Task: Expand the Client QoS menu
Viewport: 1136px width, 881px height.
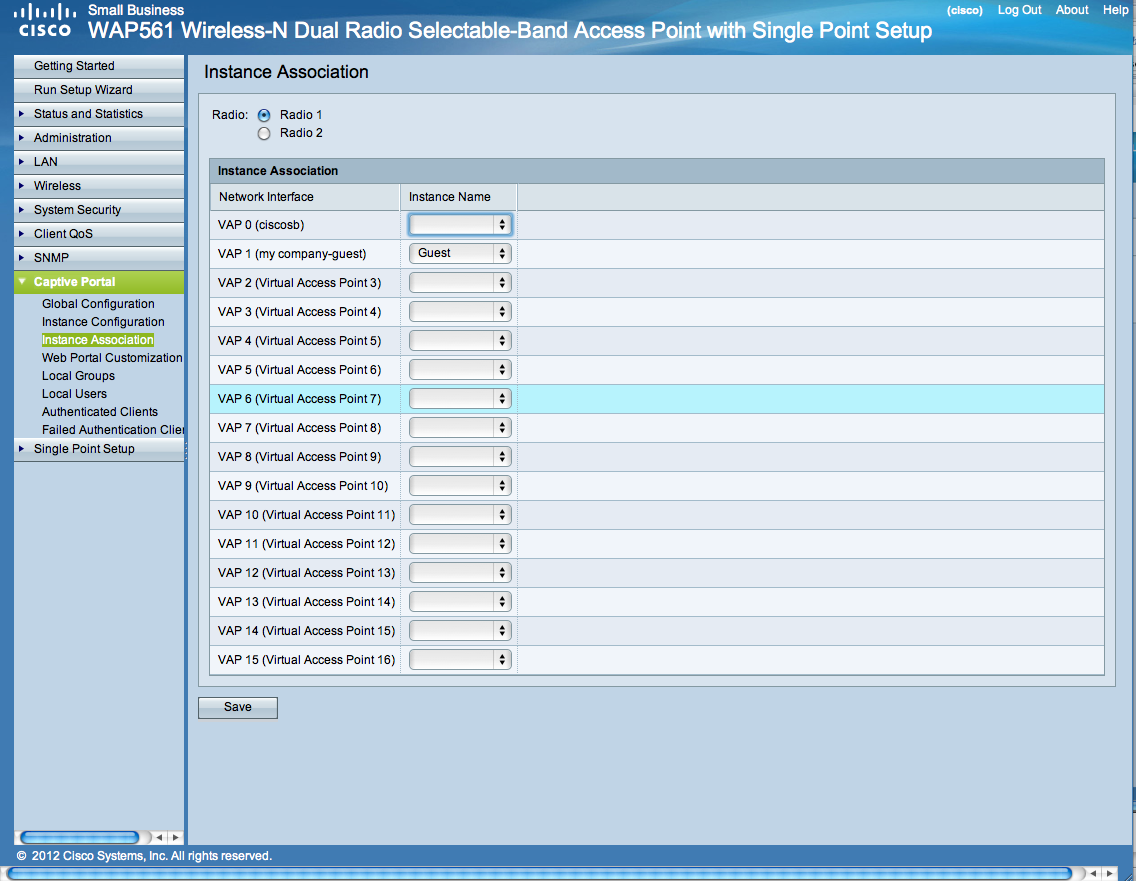Action: pos(99,233)
